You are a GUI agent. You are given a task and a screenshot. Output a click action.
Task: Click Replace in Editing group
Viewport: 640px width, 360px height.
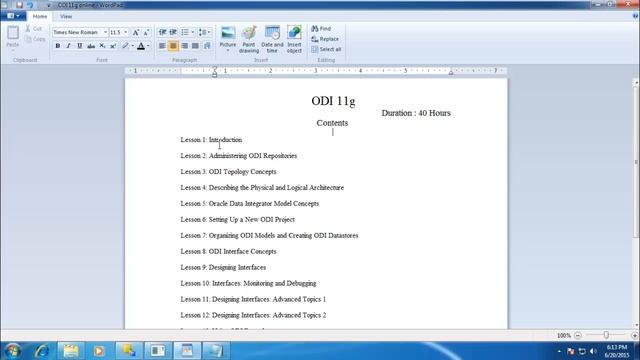pyautogui.click(x=325, y=39)
